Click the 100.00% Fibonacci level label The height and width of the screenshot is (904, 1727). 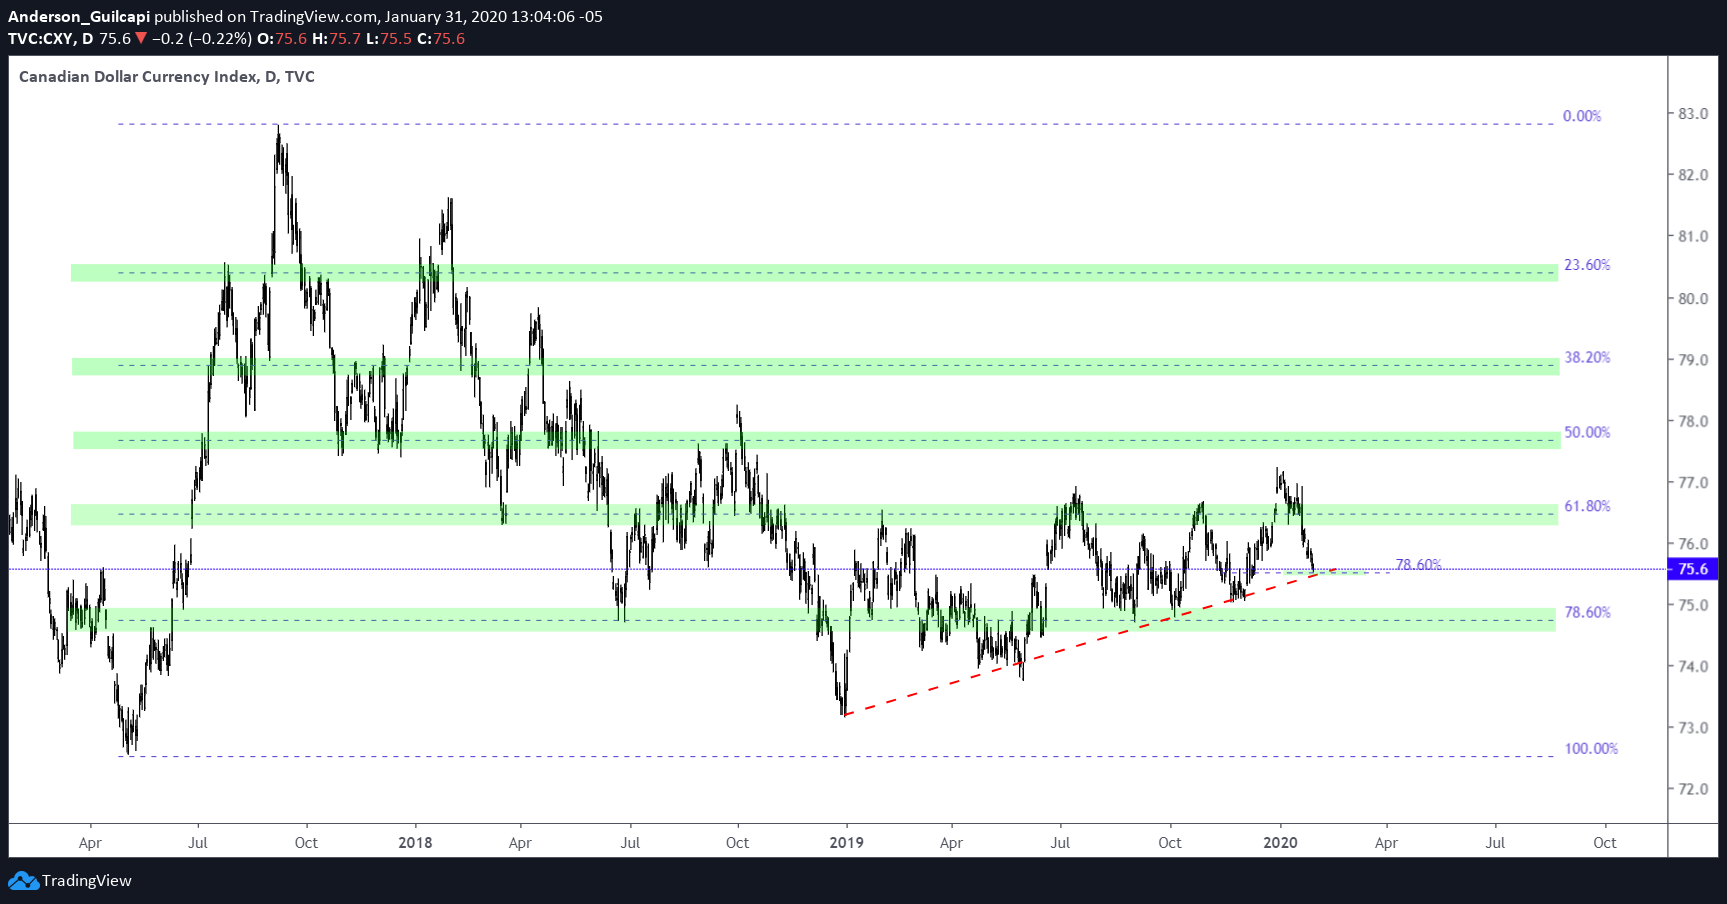click(x=1591, y=748)
